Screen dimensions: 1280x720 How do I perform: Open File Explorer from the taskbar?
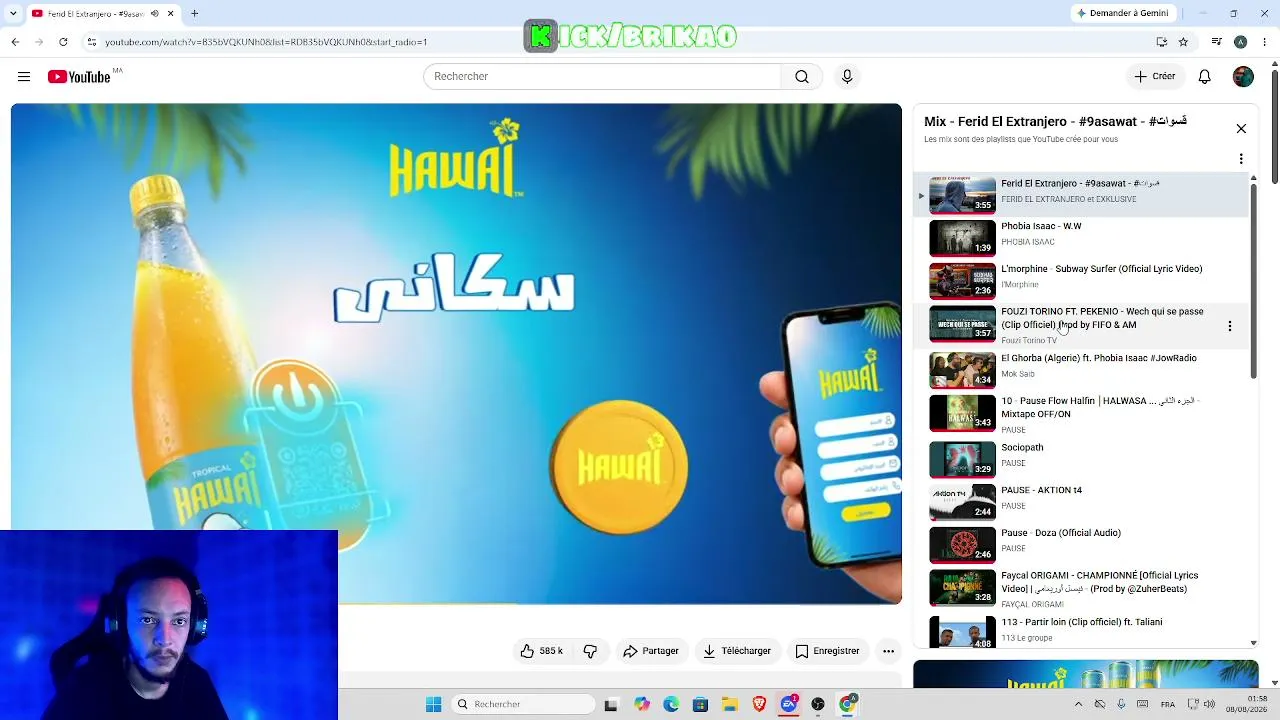click(729, 704)
